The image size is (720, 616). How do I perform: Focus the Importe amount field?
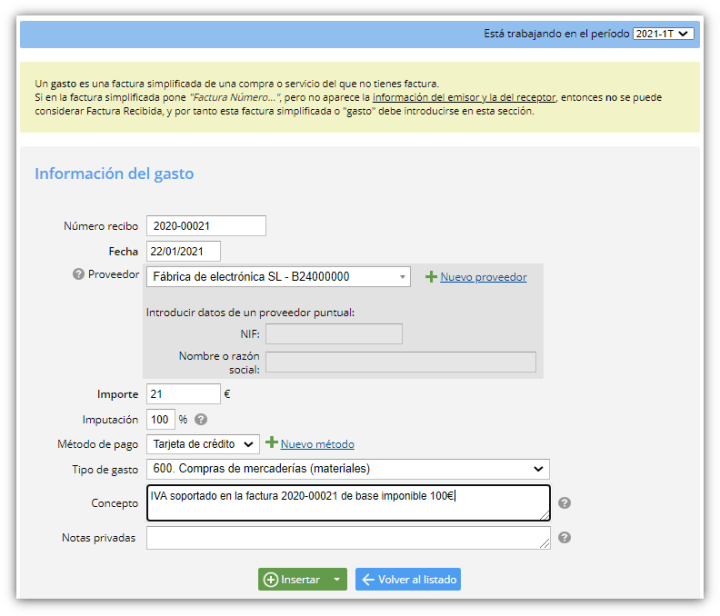click(183, 394)
